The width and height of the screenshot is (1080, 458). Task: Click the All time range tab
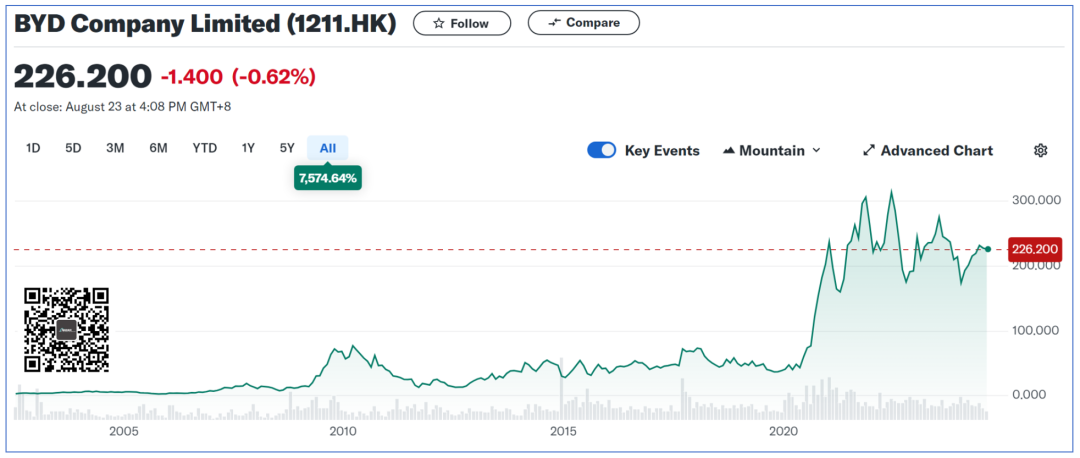tap(328, 148)
